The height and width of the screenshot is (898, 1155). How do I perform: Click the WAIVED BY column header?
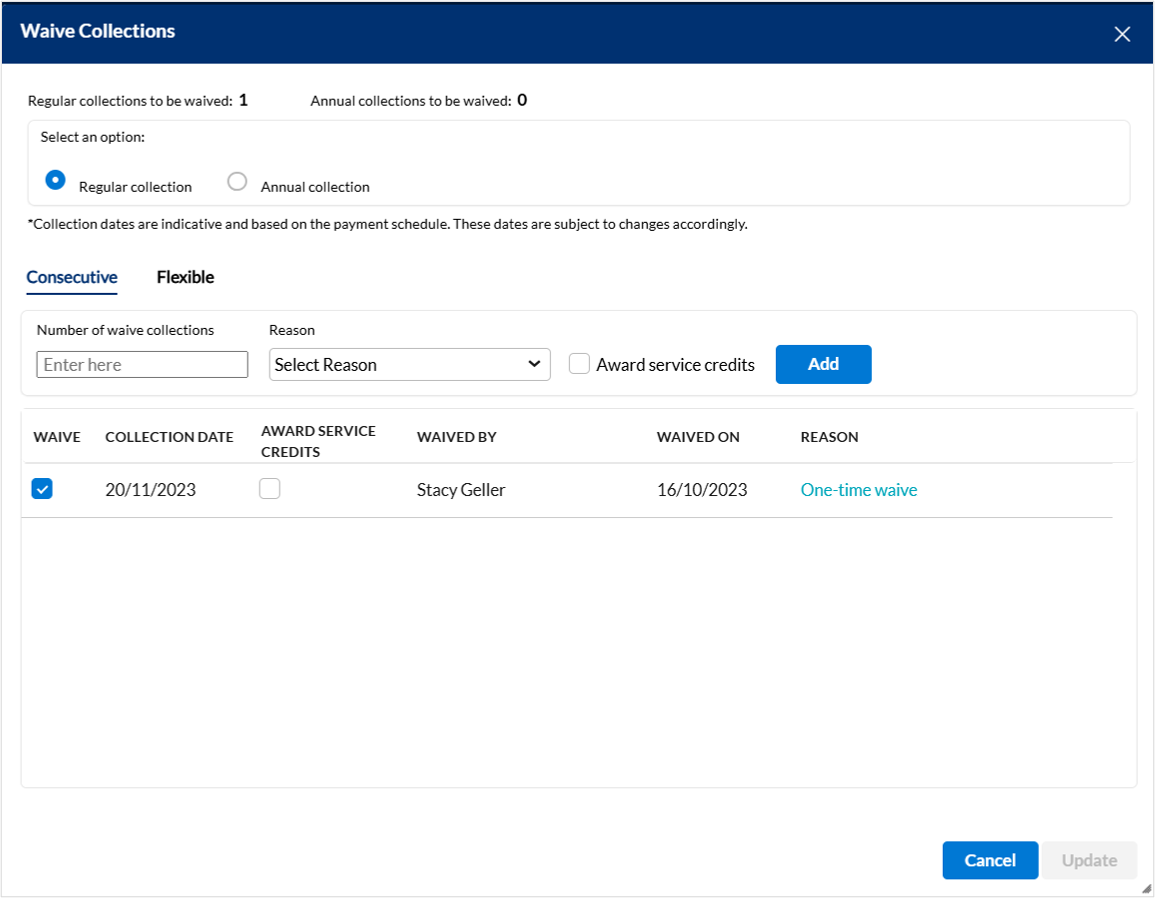457,437
